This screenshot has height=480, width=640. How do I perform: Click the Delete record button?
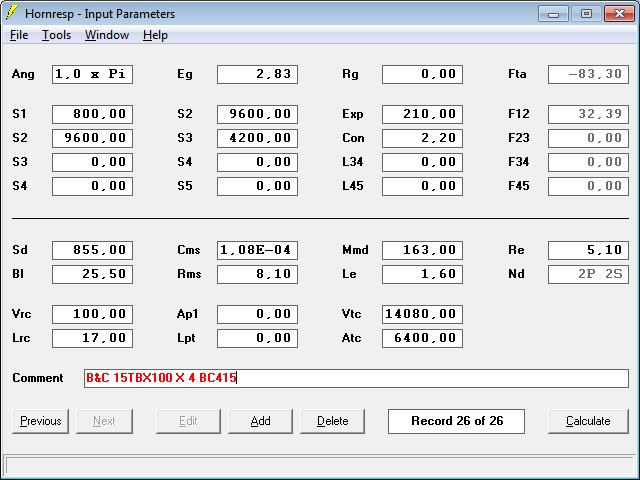(x=332, y=421)
